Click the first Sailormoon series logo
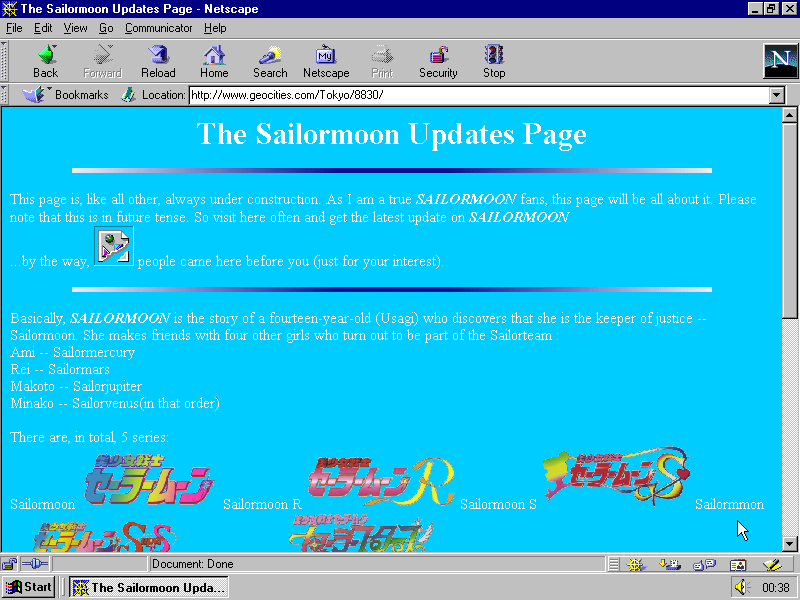This screenshot has height=600, width=800. click(148, 480)
